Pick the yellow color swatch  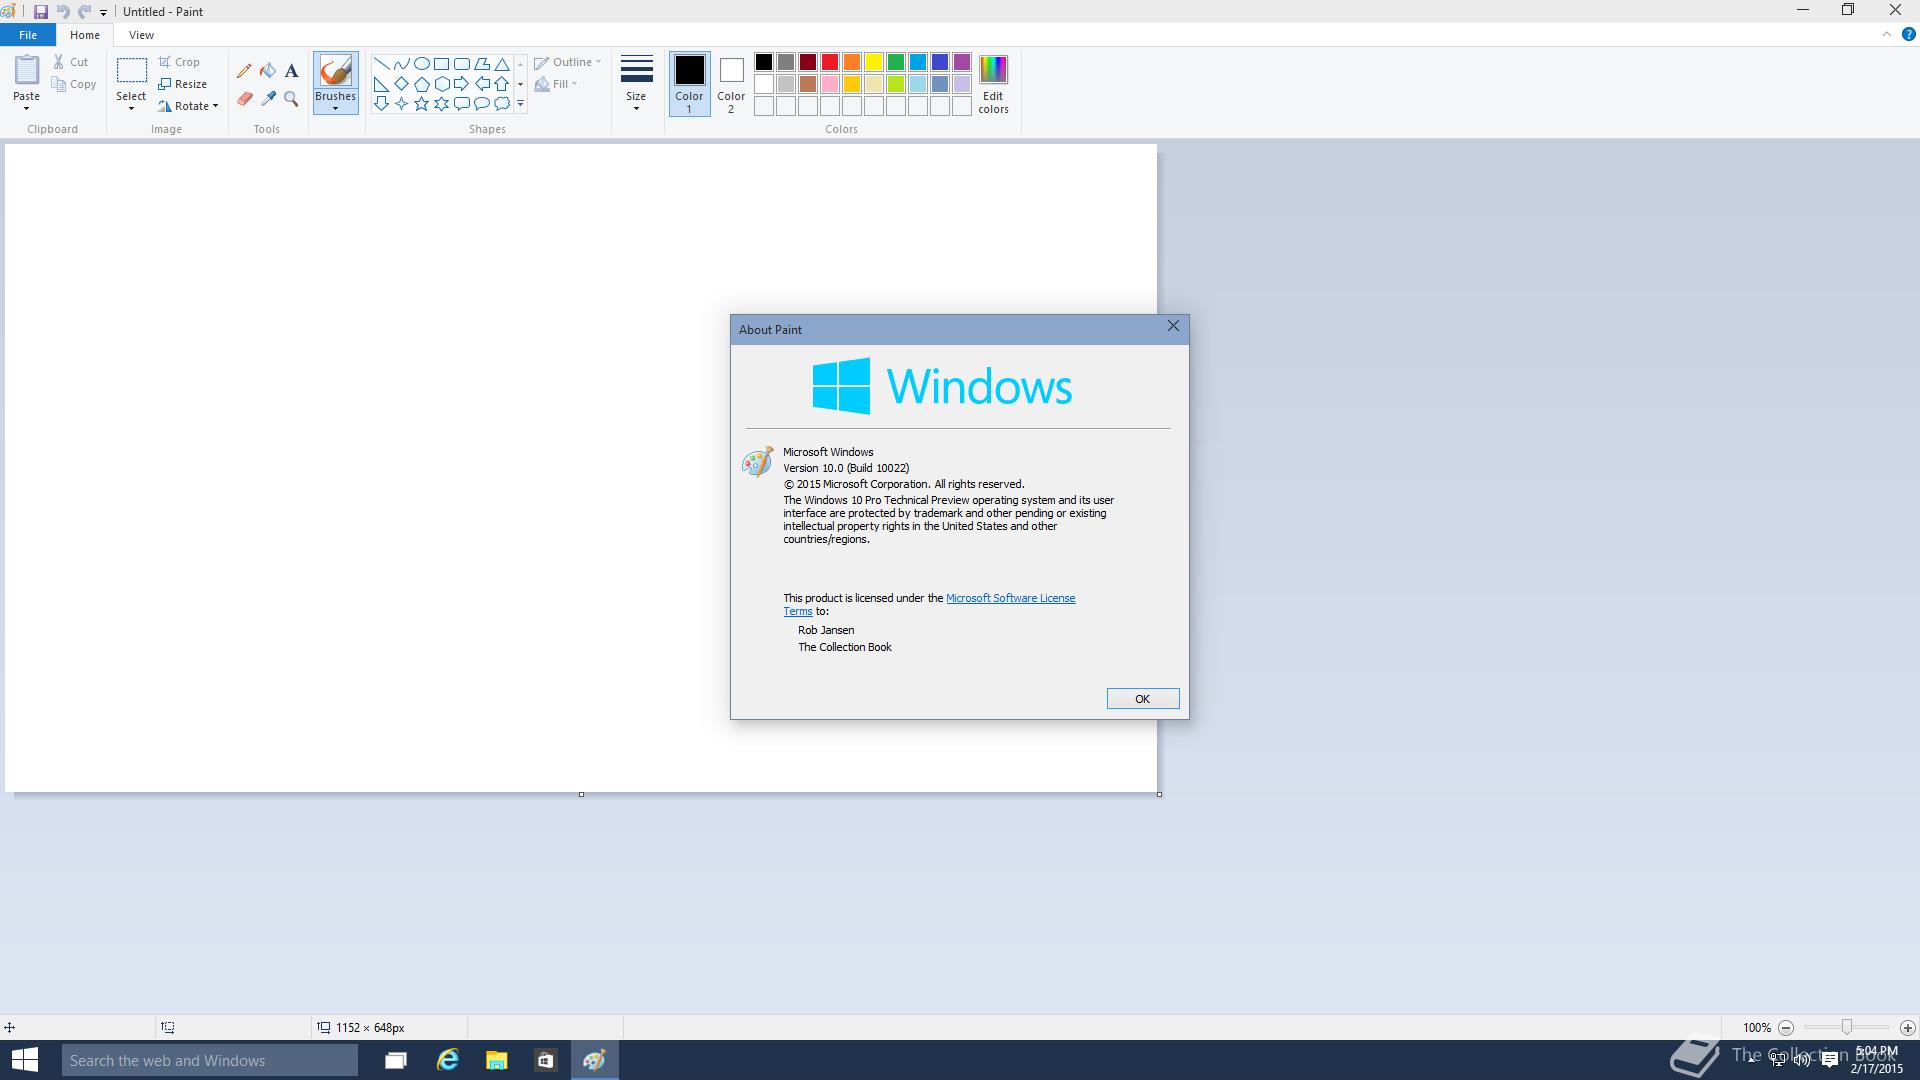click(x=873, y=63)
